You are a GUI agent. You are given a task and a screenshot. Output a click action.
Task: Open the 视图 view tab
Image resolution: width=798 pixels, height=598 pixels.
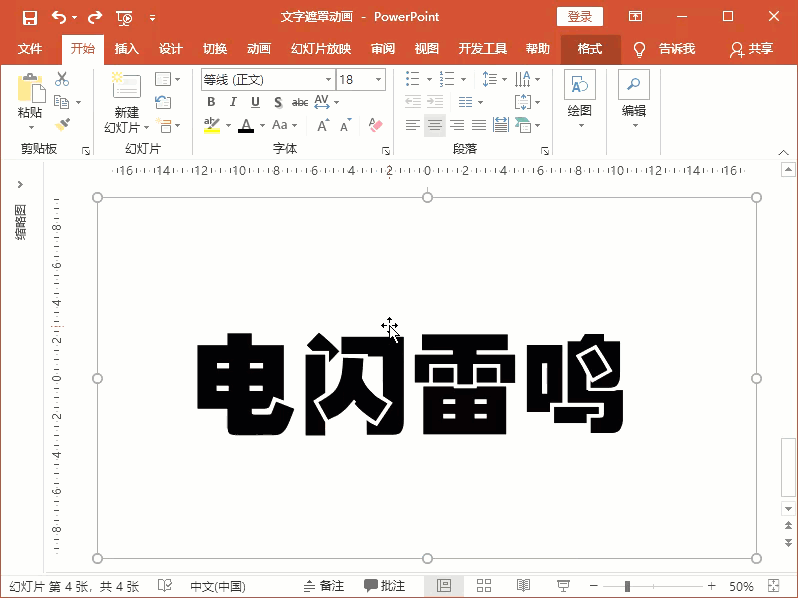[426, 49]
